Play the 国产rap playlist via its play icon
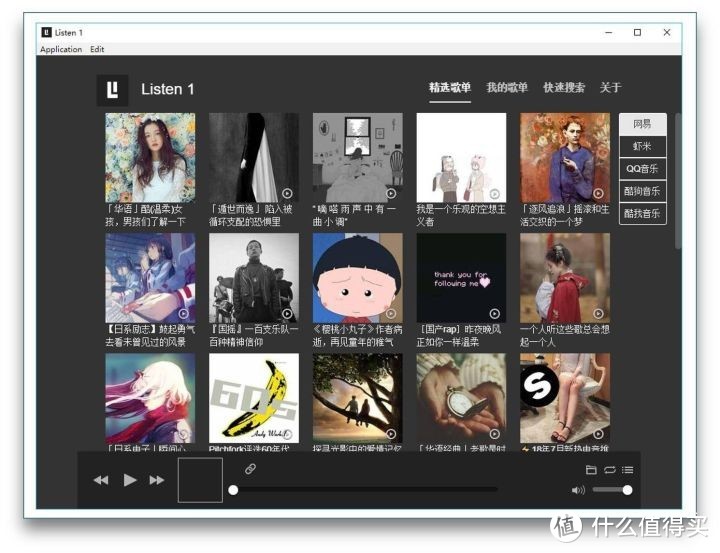The image size is (720, 553). pyautogui.click(x=495, y=314)
